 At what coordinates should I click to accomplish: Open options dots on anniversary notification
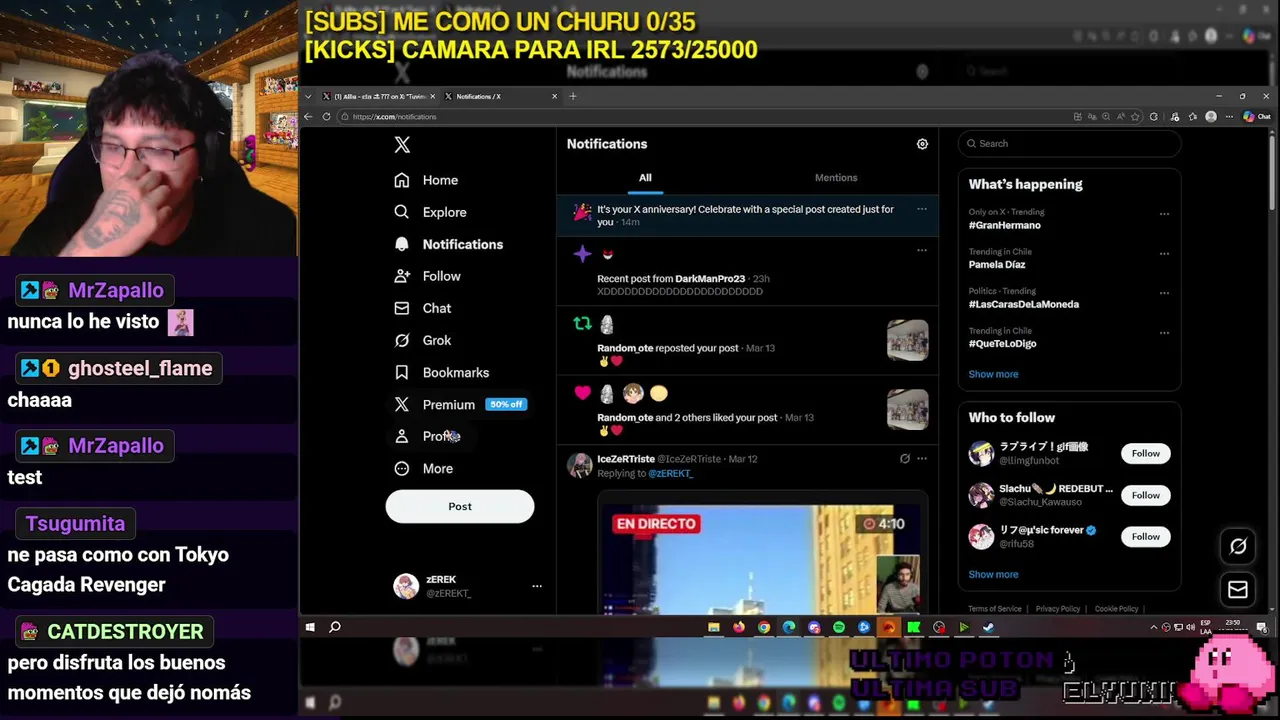(x=922, y=209)
